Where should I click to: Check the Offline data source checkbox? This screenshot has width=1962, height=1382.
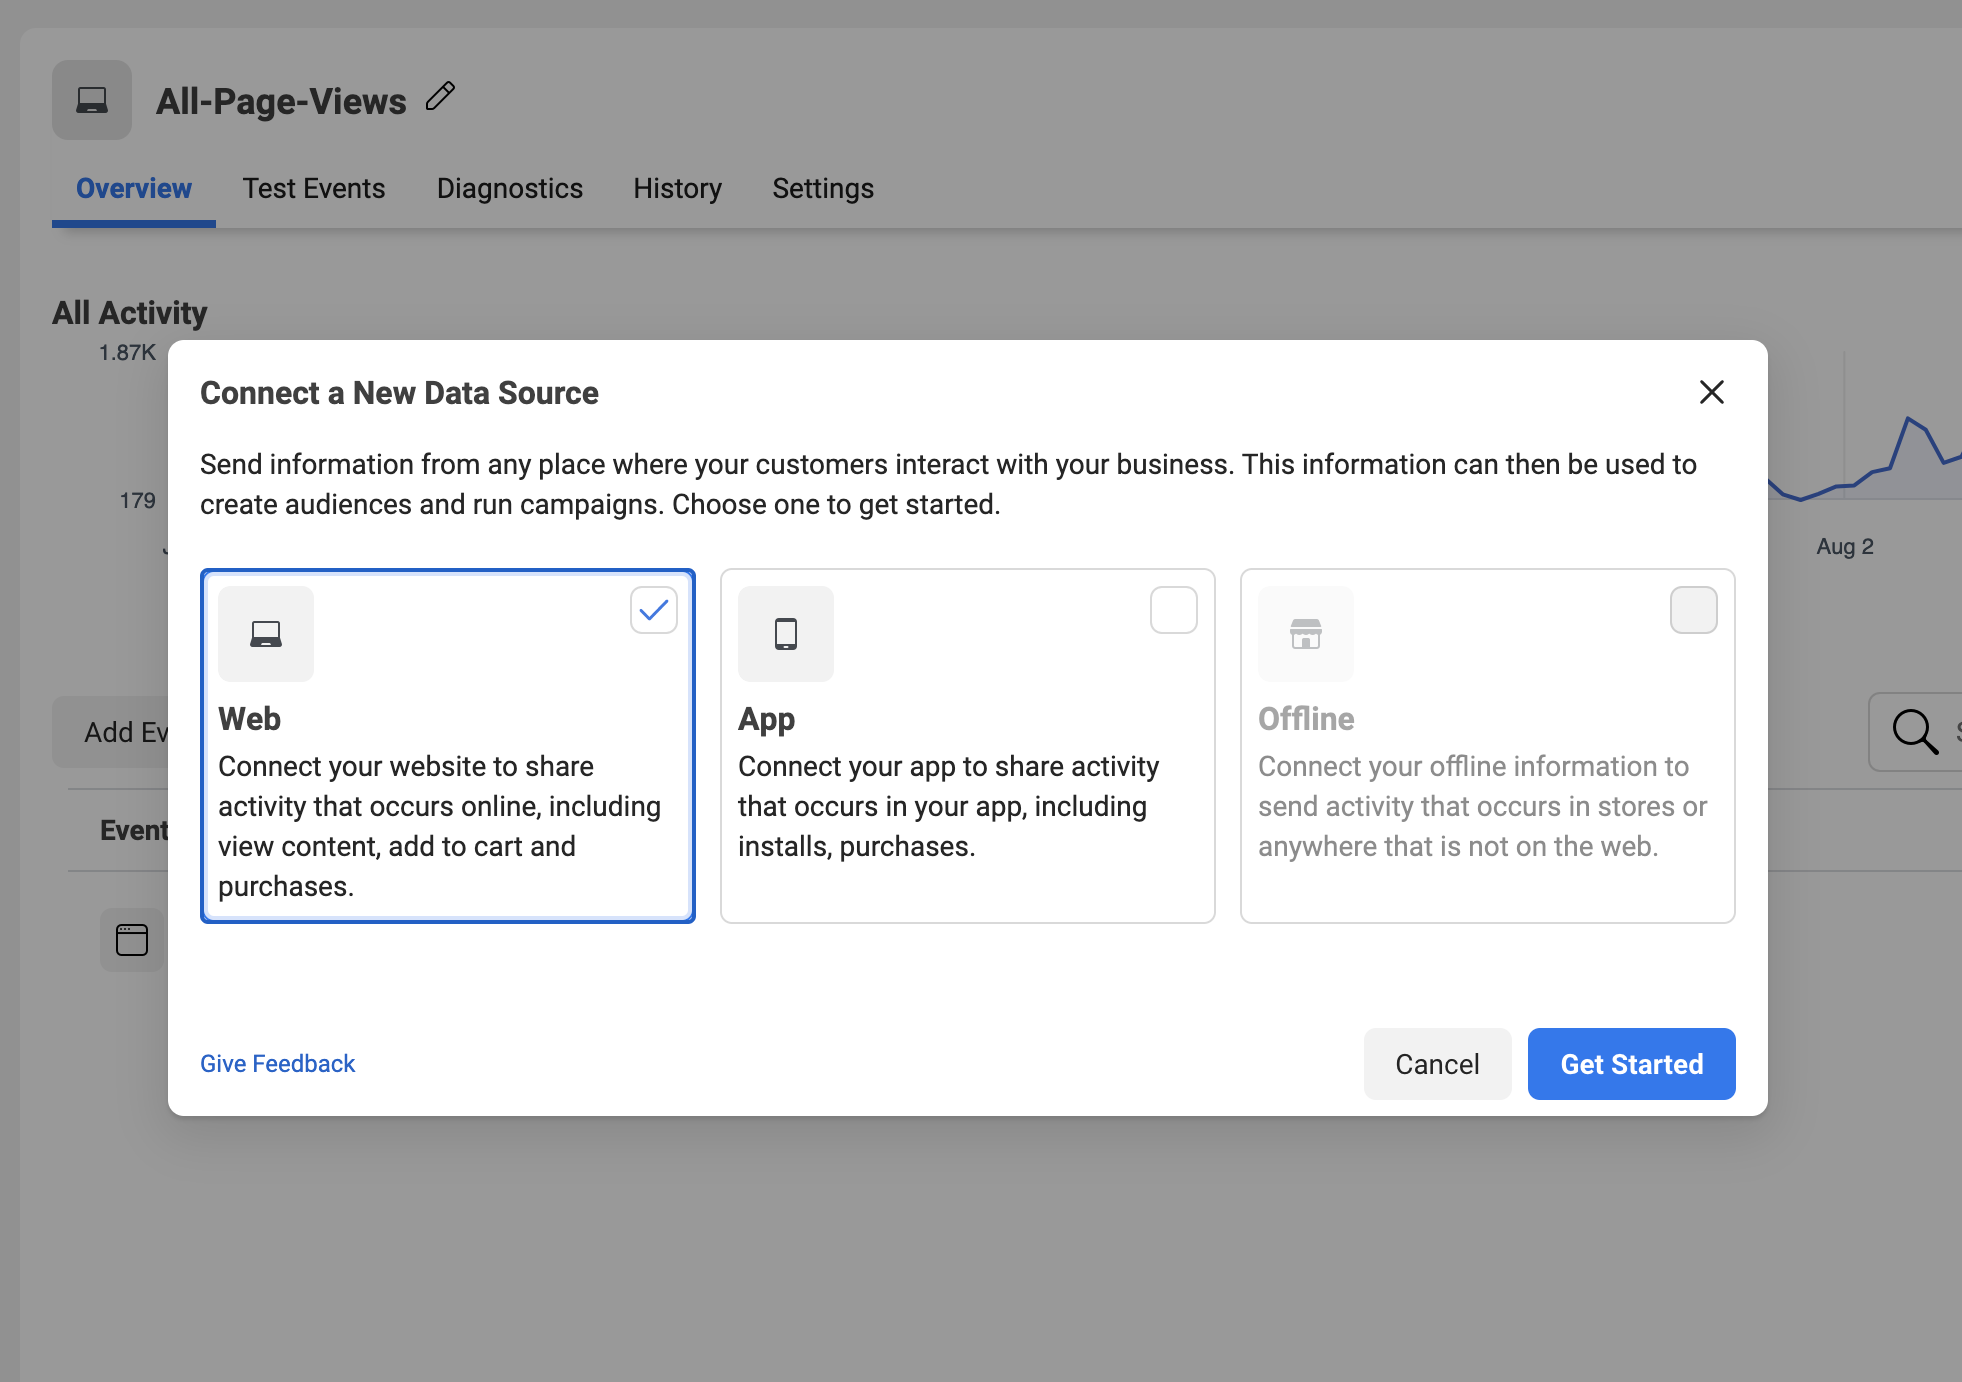[x=1694, y=610]
